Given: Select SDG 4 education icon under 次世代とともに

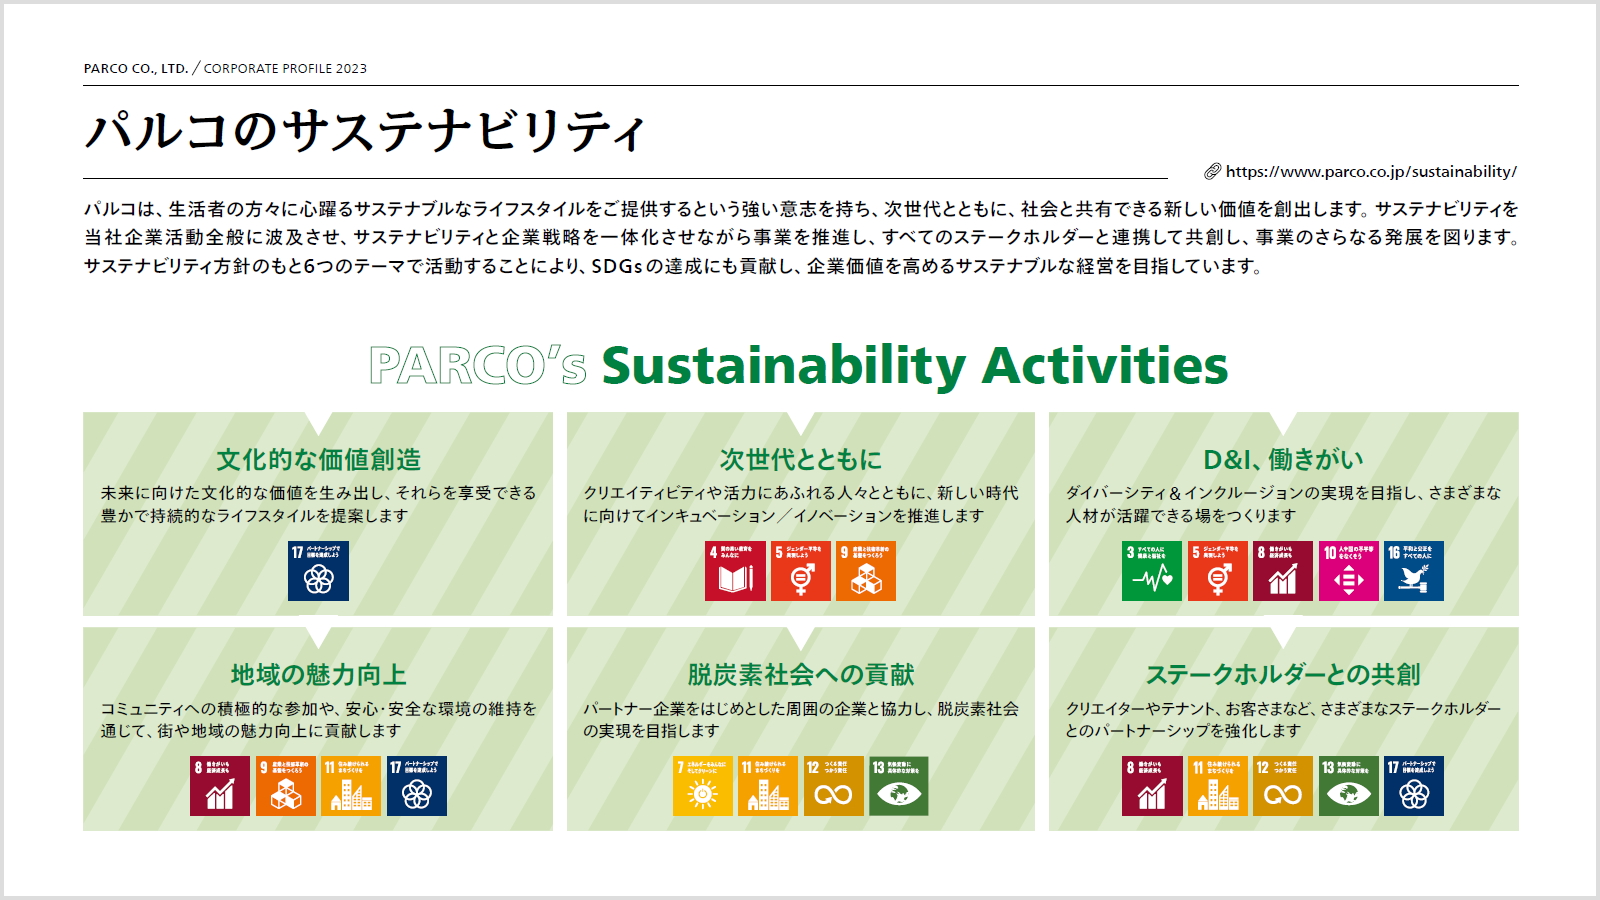Looking at the screenshot, I should pyautogui.click(x=735, y=571).
